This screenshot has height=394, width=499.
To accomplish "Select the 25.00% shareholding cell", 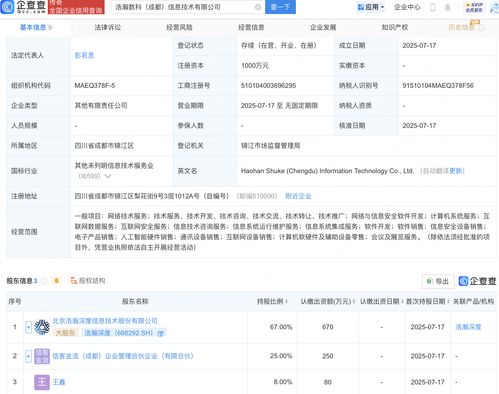I will (x=281, y=356).
